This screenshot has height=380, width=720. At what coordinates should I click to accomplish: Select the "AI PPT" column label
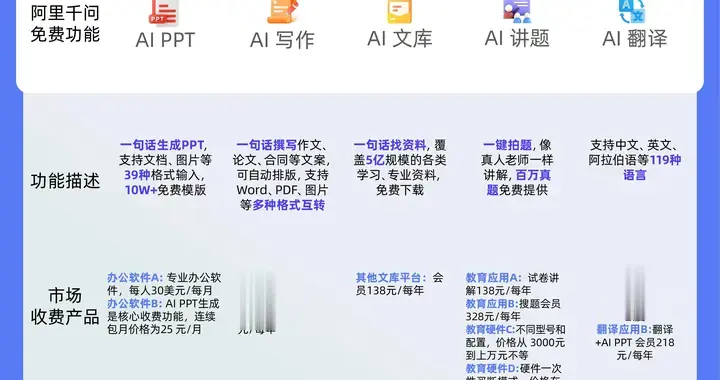(165, 40)
